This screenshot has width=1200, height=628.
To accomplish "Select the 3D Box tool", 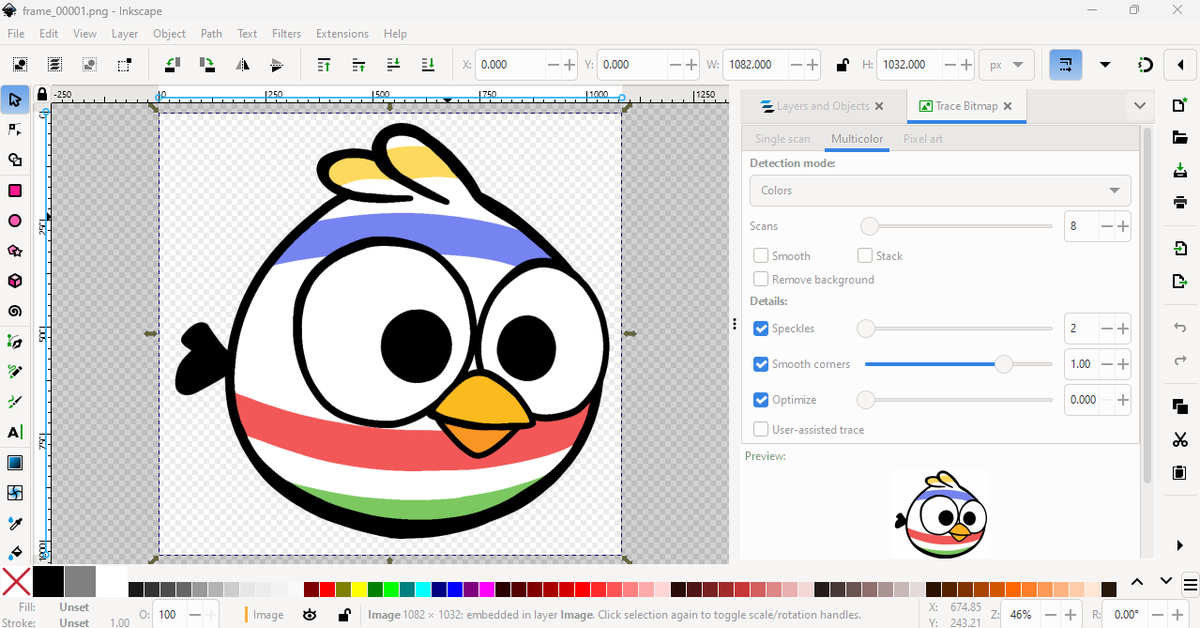I will (x=15, y=281).
